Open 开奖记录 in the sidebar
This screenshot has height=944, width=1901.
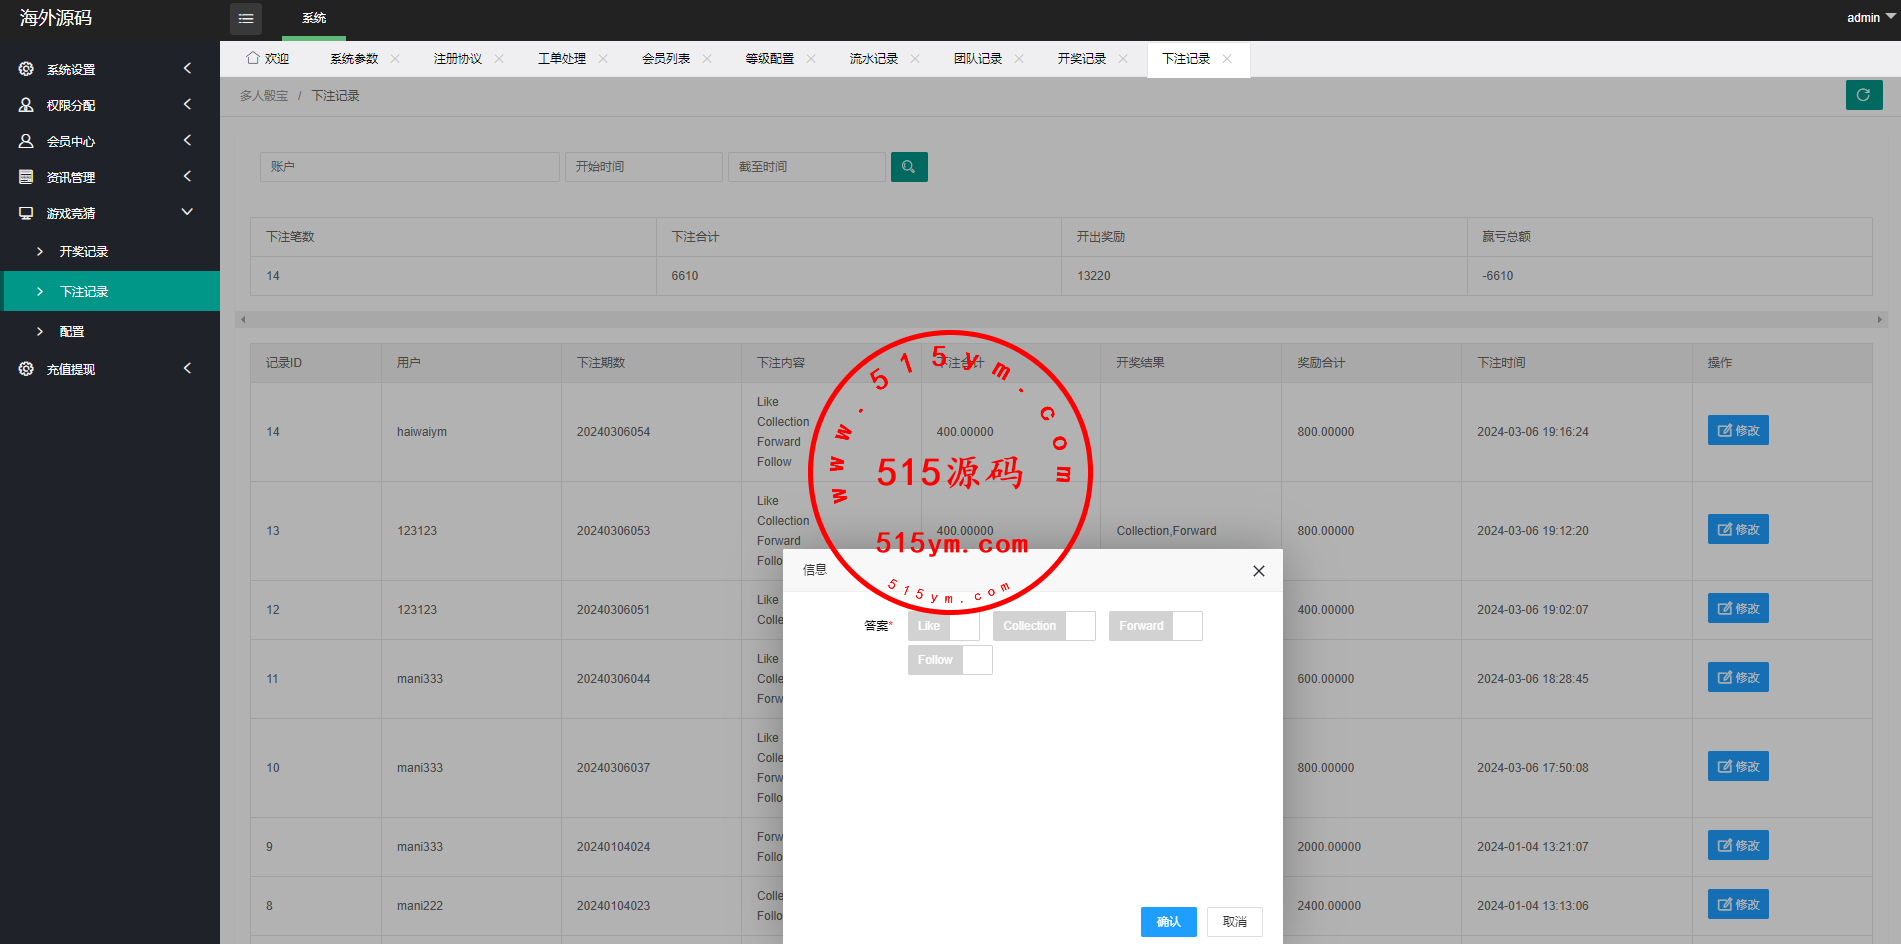click(x=83, y=251)
